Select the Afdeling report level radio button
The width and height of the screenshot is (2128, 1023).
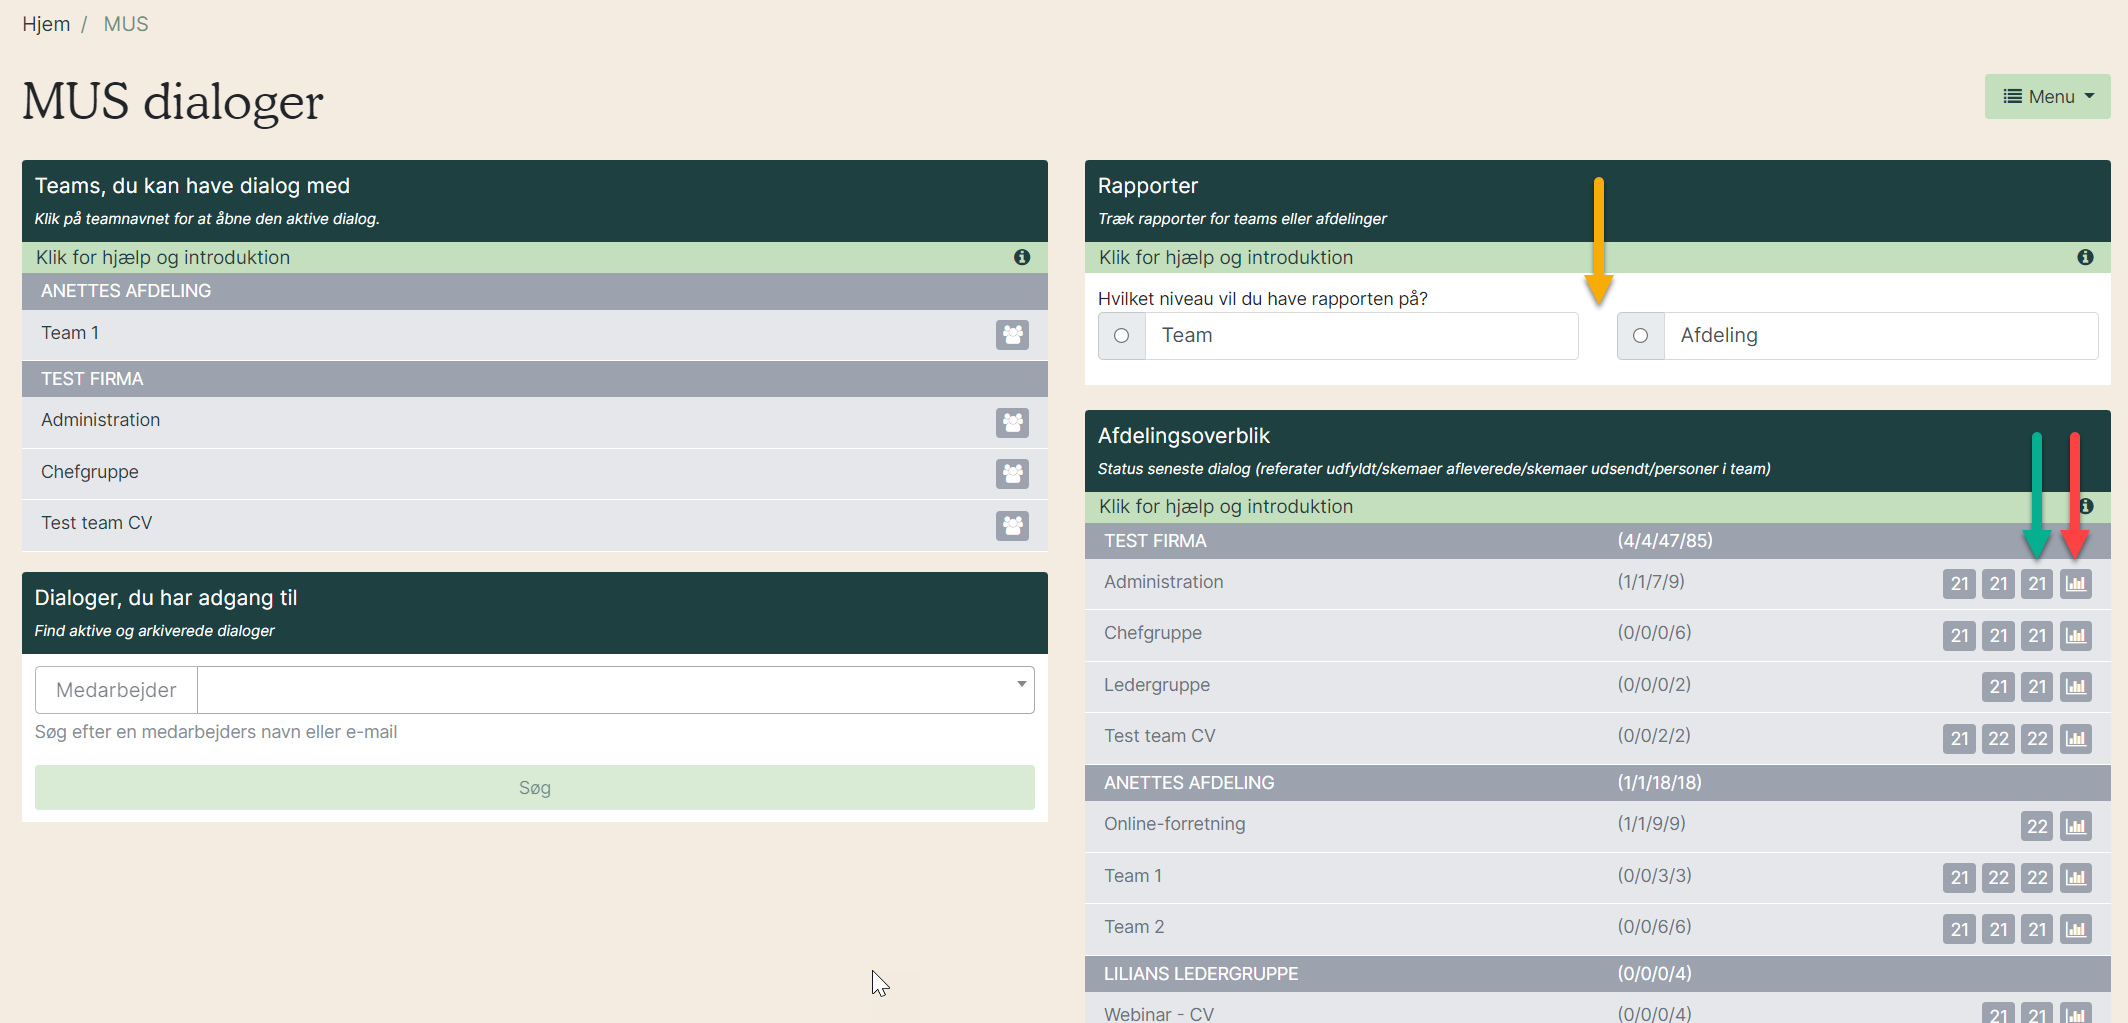1641,336
